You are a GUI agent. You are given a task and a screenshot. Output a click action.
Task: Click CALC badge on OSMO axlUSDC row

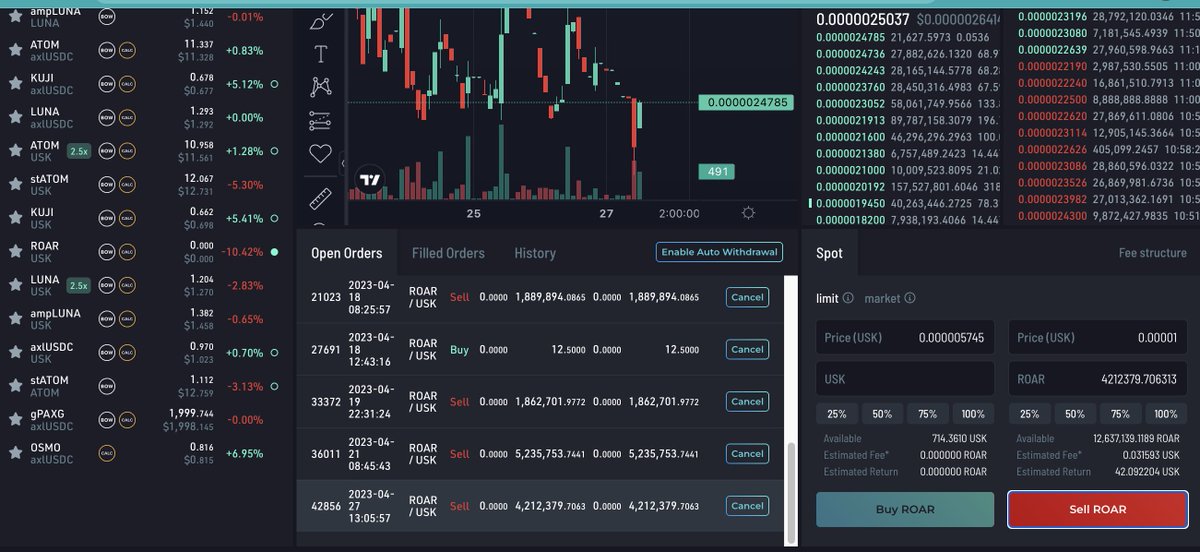(x=107, y=453)
